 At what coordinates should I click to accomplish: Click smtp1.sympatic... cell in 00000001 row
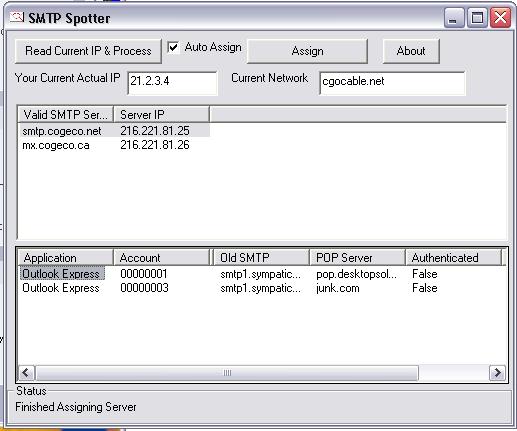260,274
